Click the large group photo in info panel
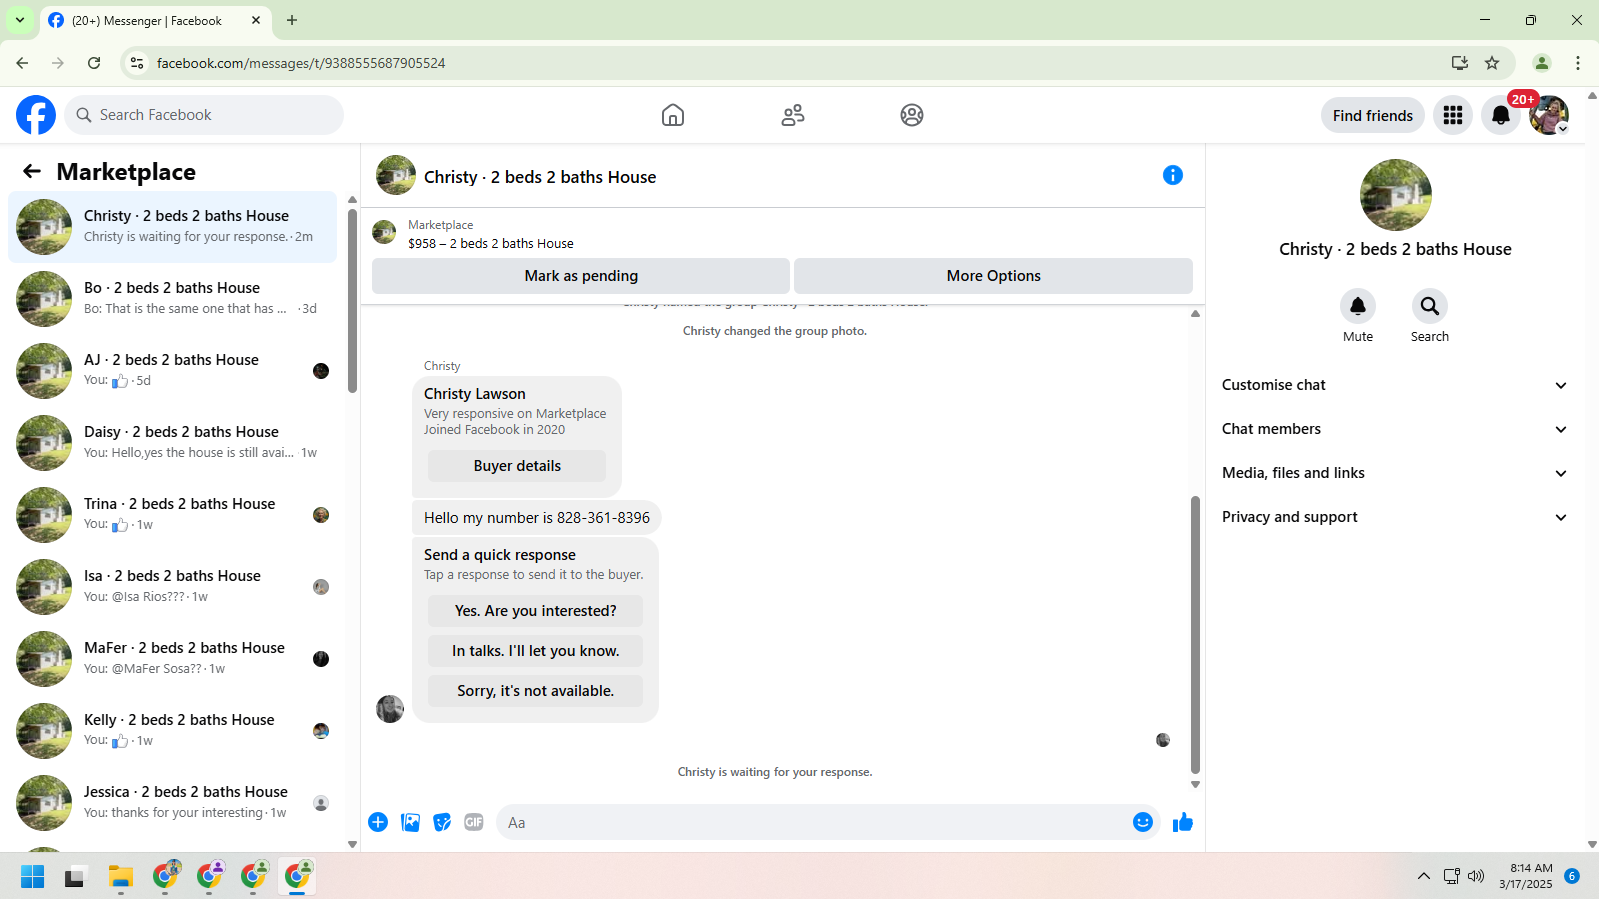This screenshot has height=899, width=1599. 1395,195
